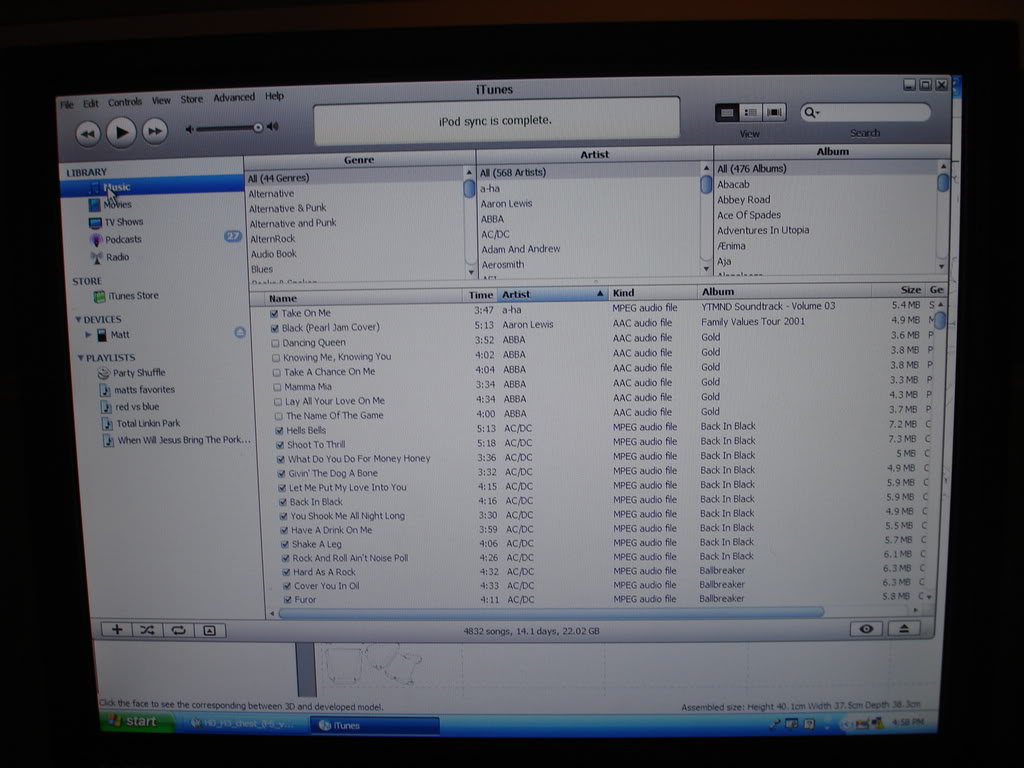Switch to list view button
The image size is (1024, 768).
[727, 113]
